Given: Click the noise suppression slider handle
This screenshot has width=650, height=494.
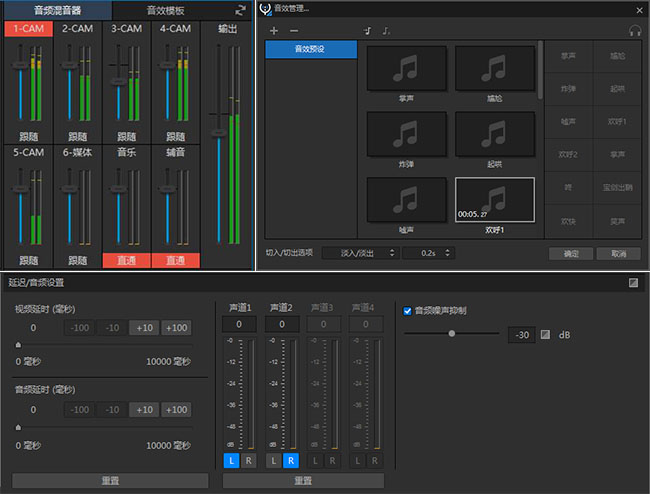Looking at the screenshot, I should [452, 333].
